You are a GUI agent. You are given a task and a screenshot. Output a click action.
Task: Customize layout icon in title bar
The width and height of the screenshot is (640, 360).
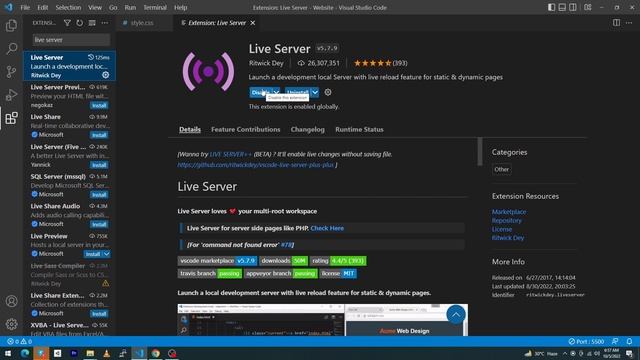click(588, 7)
